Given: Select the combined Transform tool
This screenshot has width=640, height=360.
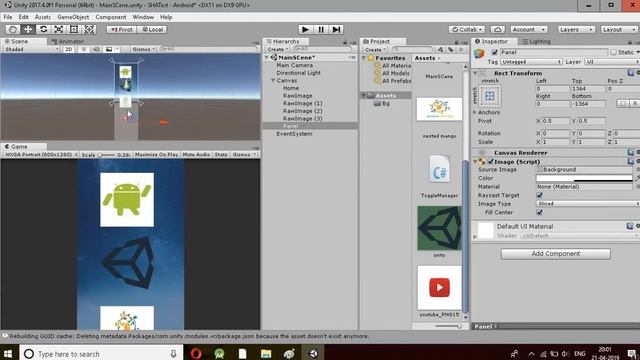Looking at the screenshot, I should (89, 29).
